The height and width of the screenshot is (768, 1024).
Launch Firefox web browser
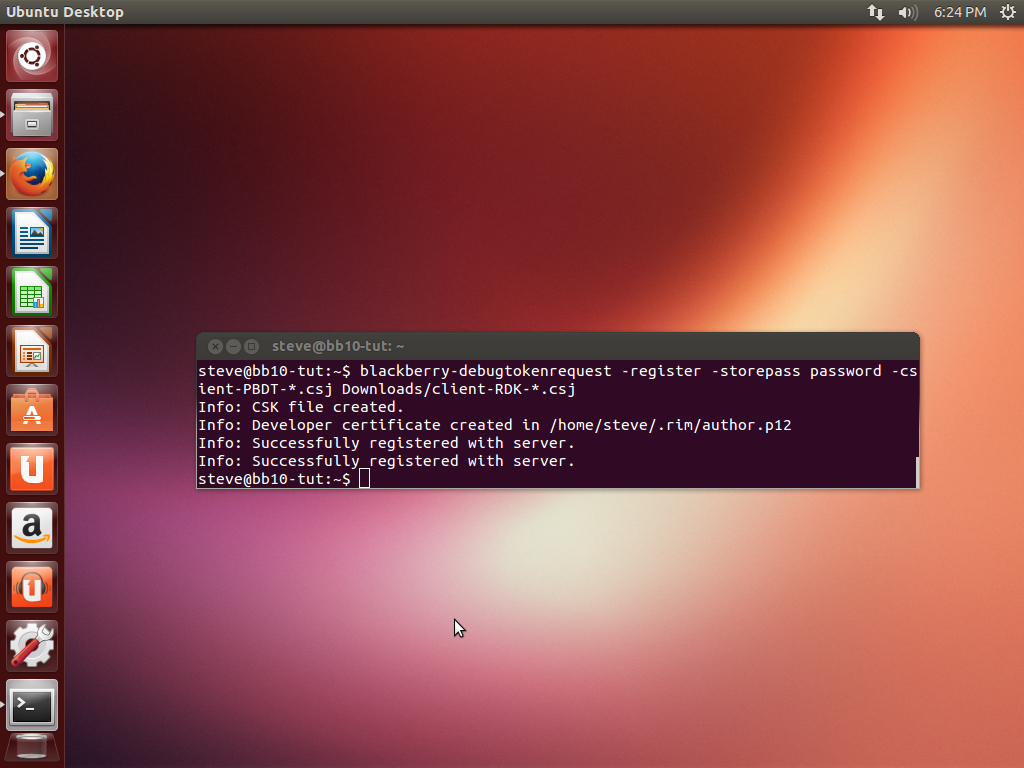point(32,174)
